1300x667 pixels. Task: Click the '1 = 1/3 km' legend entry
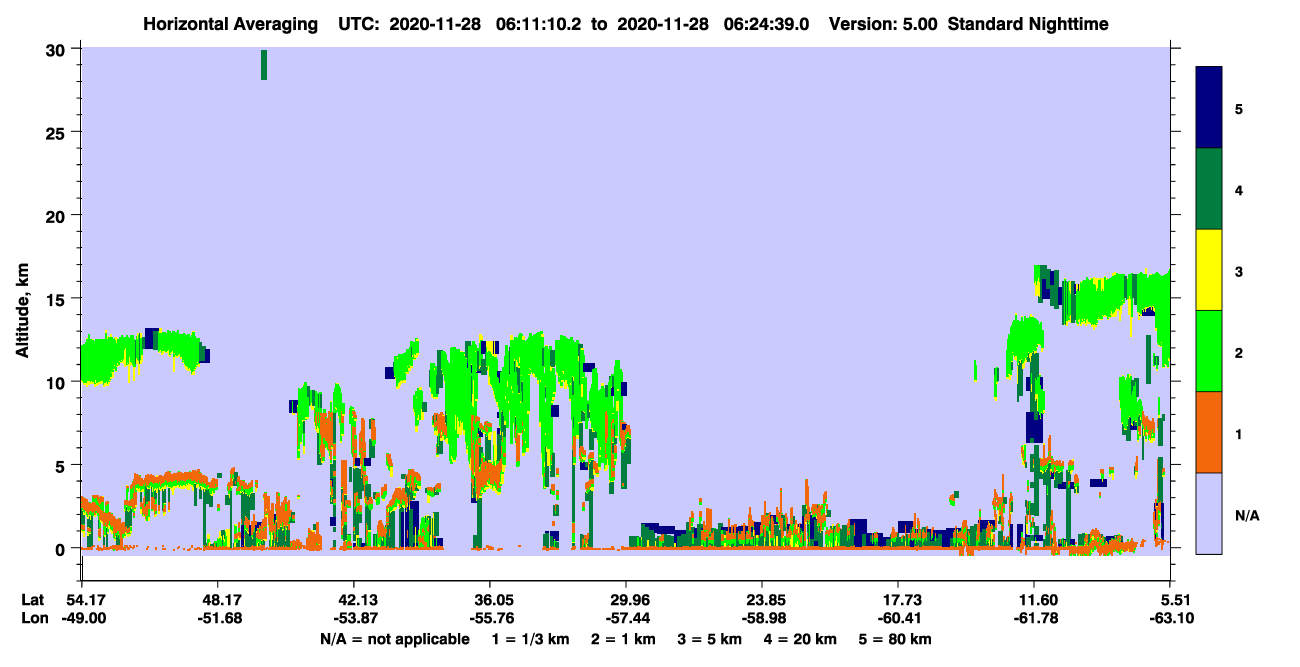[530, 639]
